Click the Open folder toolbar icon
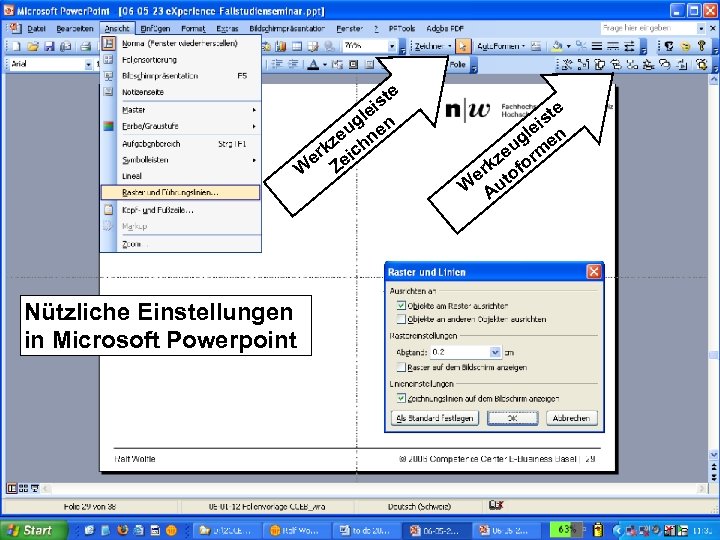Image resolution: width=720 pixels, height=540 pixels. point(33,46)
